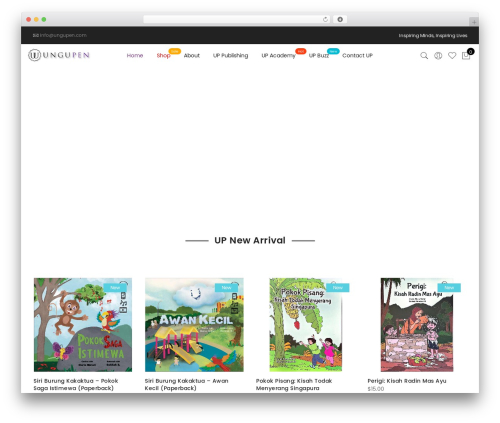Click the Inspiring Minds, Inspiring Lives tagline

click(x=433, y=36)
